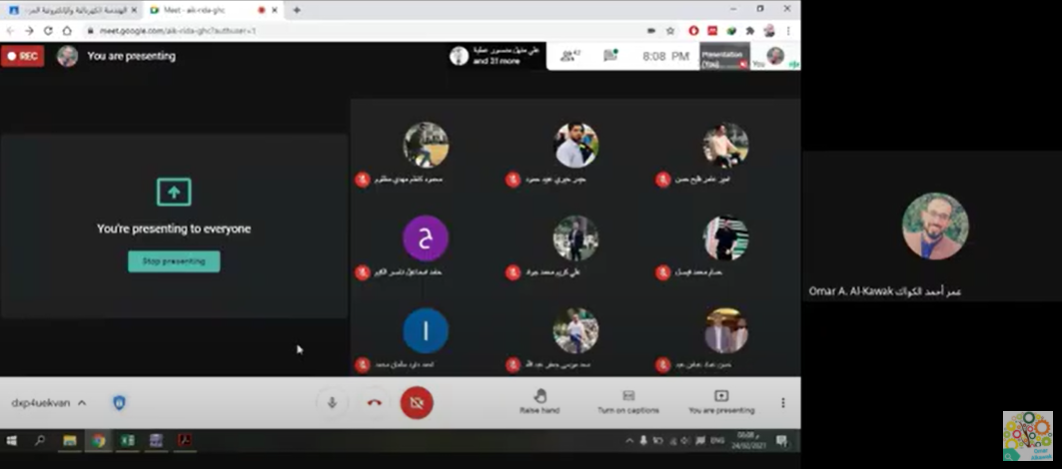
Task: Turn the camera back on
Action: (416, 403)
